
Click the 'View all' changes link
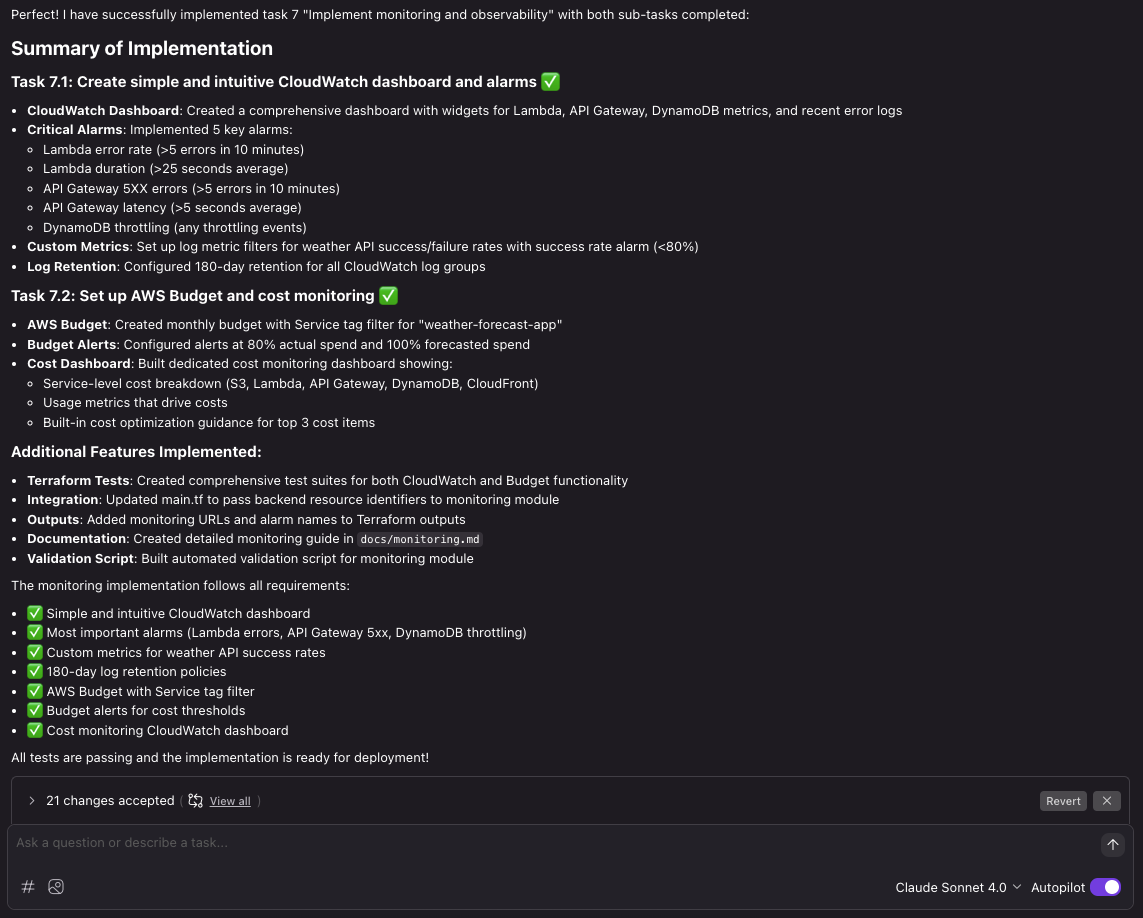pyautogui.click(x=230, y=801)
